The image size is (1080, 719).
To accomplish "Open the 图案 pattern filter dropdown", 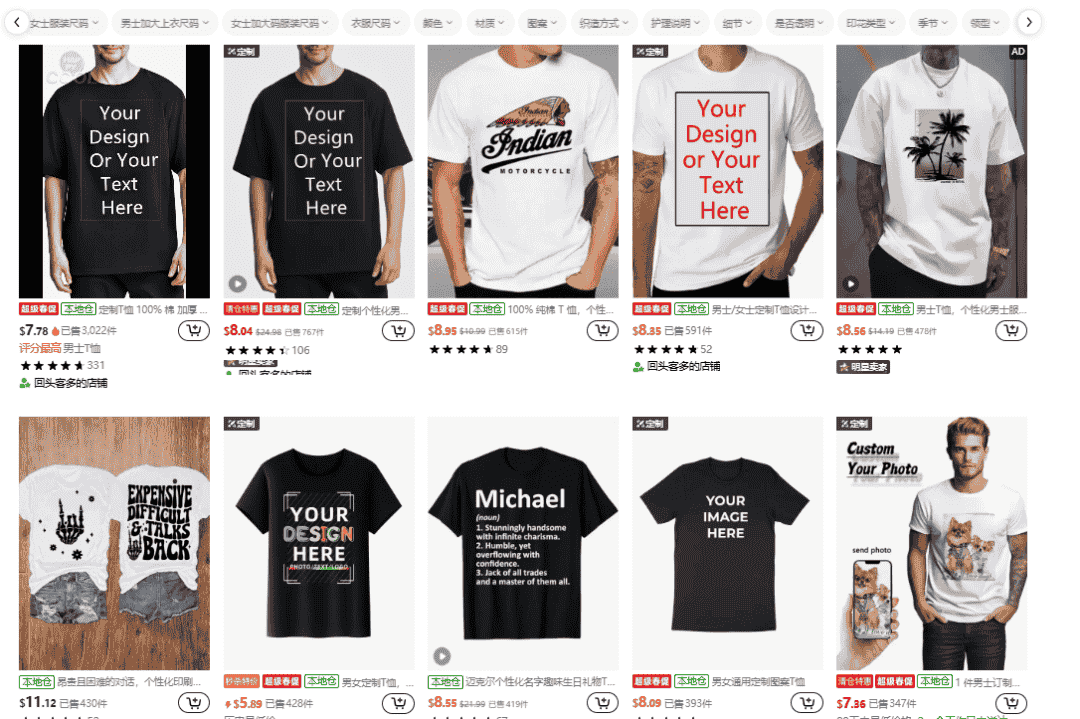I will [x=542, y=23].
